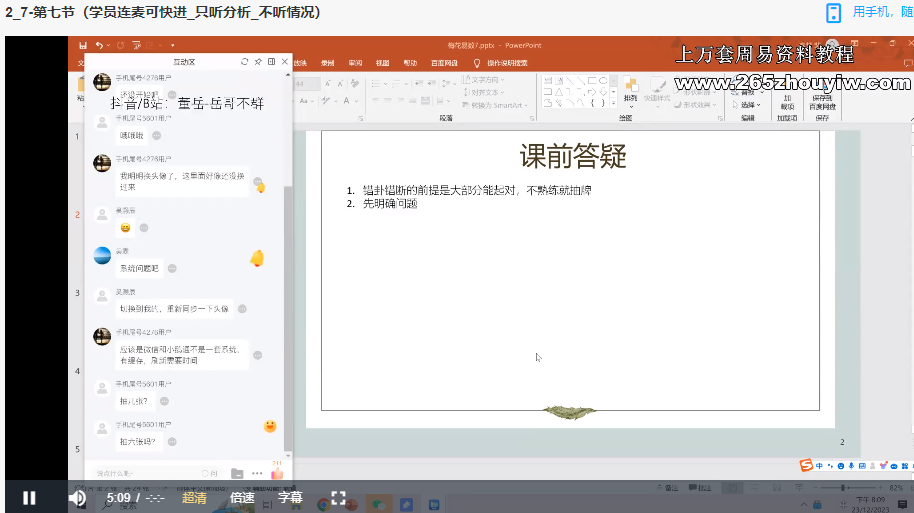Image resolution: width=914 pixels, height=513 pixels.
Task: Open the 文字方向 text direction dropdown
Action: 483,79
